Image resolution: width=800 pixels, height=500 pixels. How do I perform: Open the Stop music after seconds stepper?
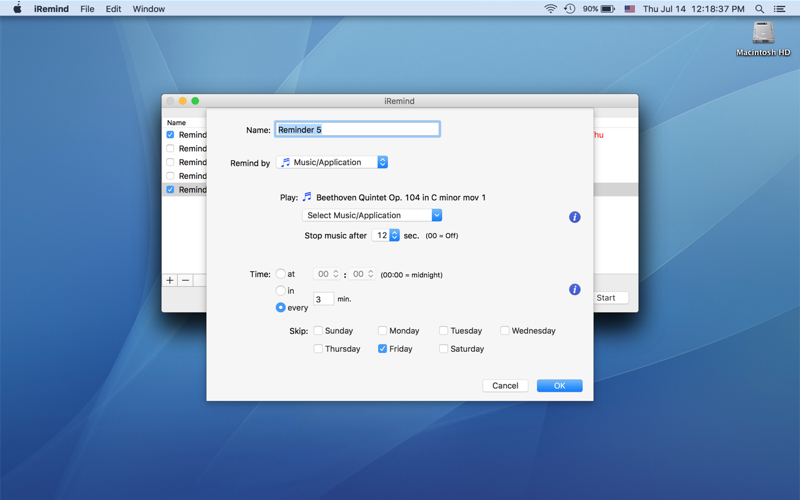394,235
